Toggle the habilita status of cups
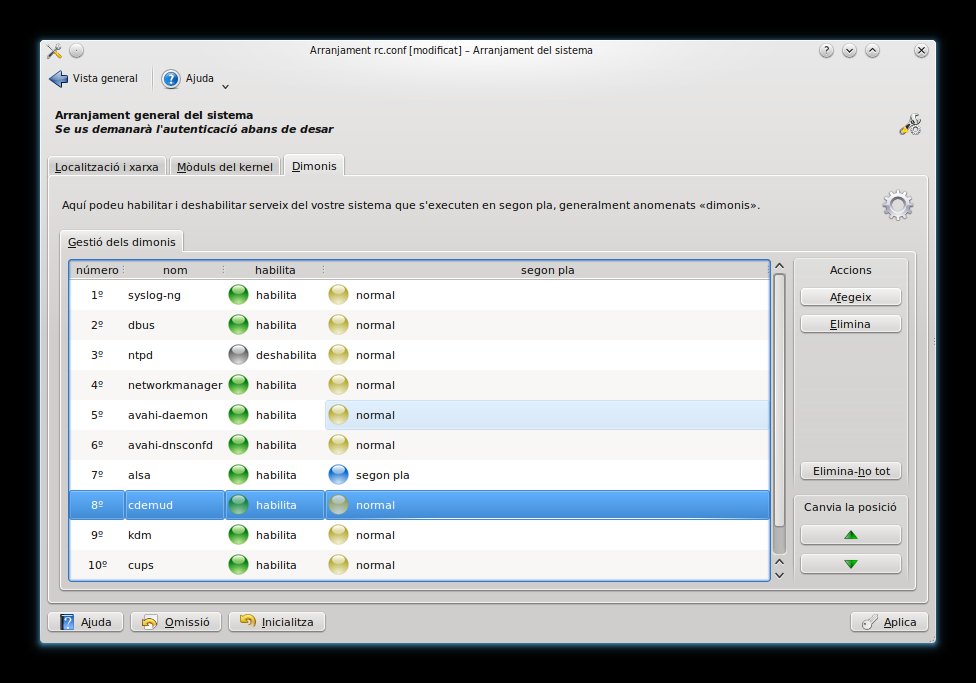 pos(238,565)
